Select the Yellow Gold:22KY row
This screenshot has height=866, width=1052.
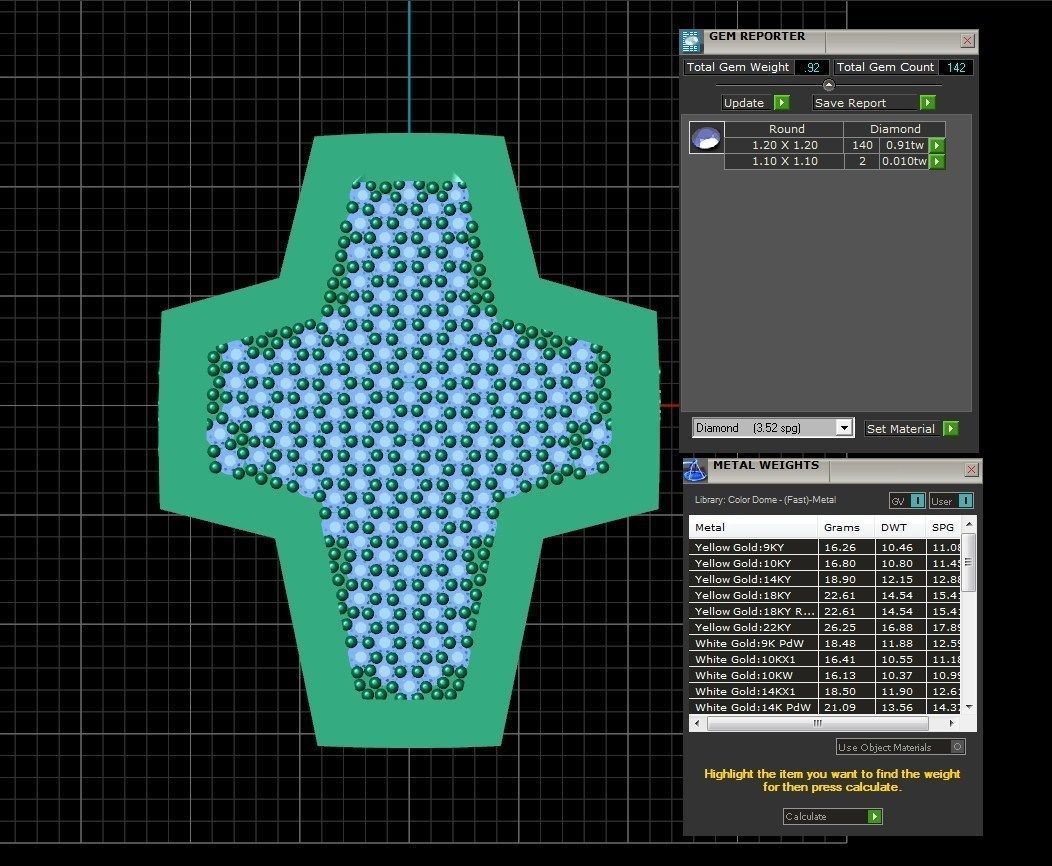tap(825, 627)
